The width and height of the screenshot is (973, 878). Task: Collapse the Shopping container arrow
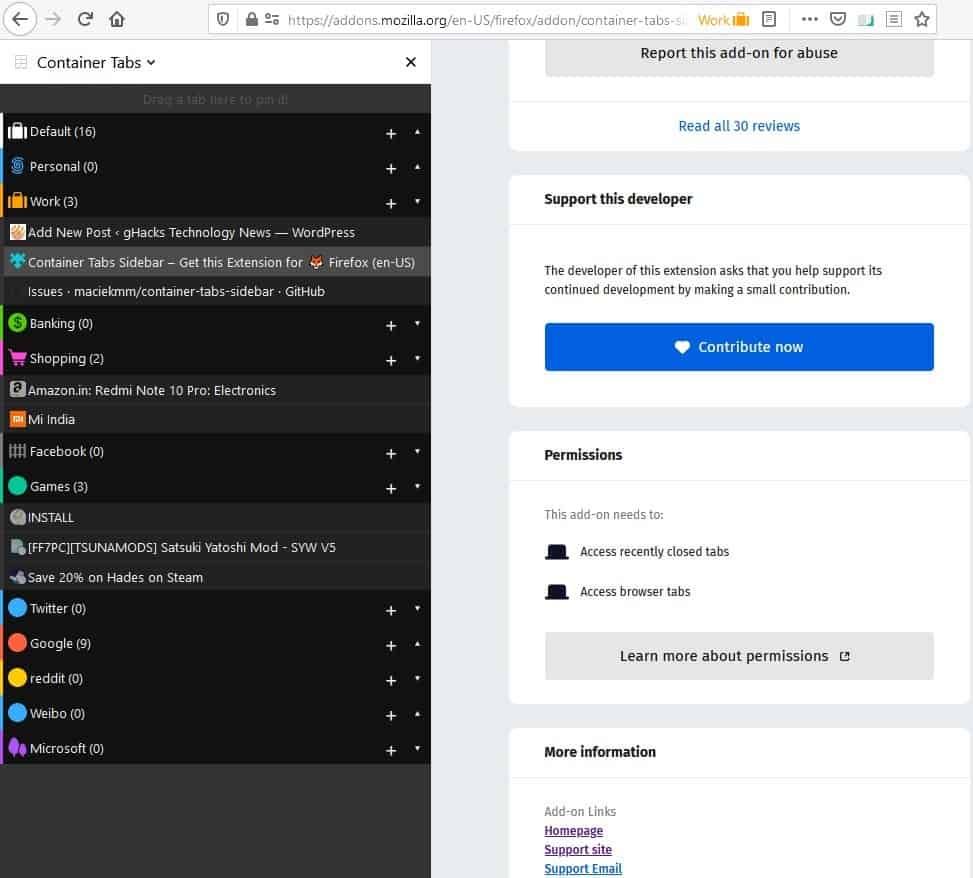pos(418,358)
